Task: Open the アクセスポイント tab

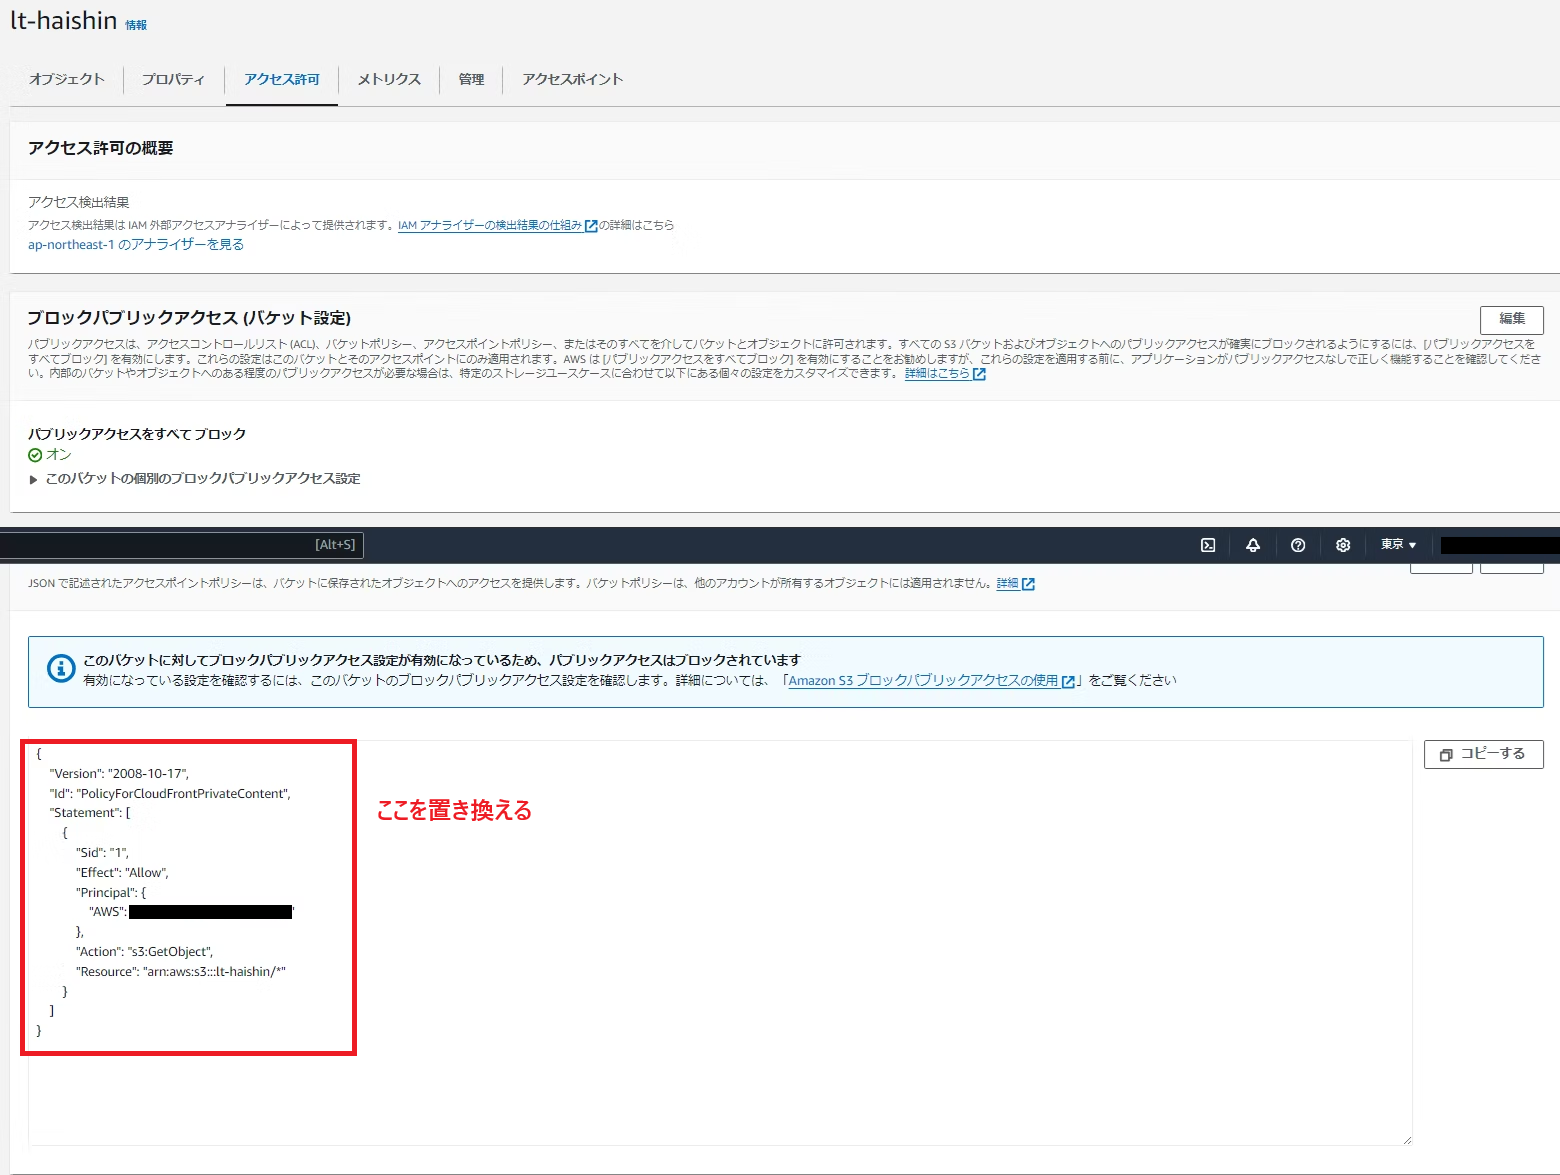Action: tap(572, 79)
